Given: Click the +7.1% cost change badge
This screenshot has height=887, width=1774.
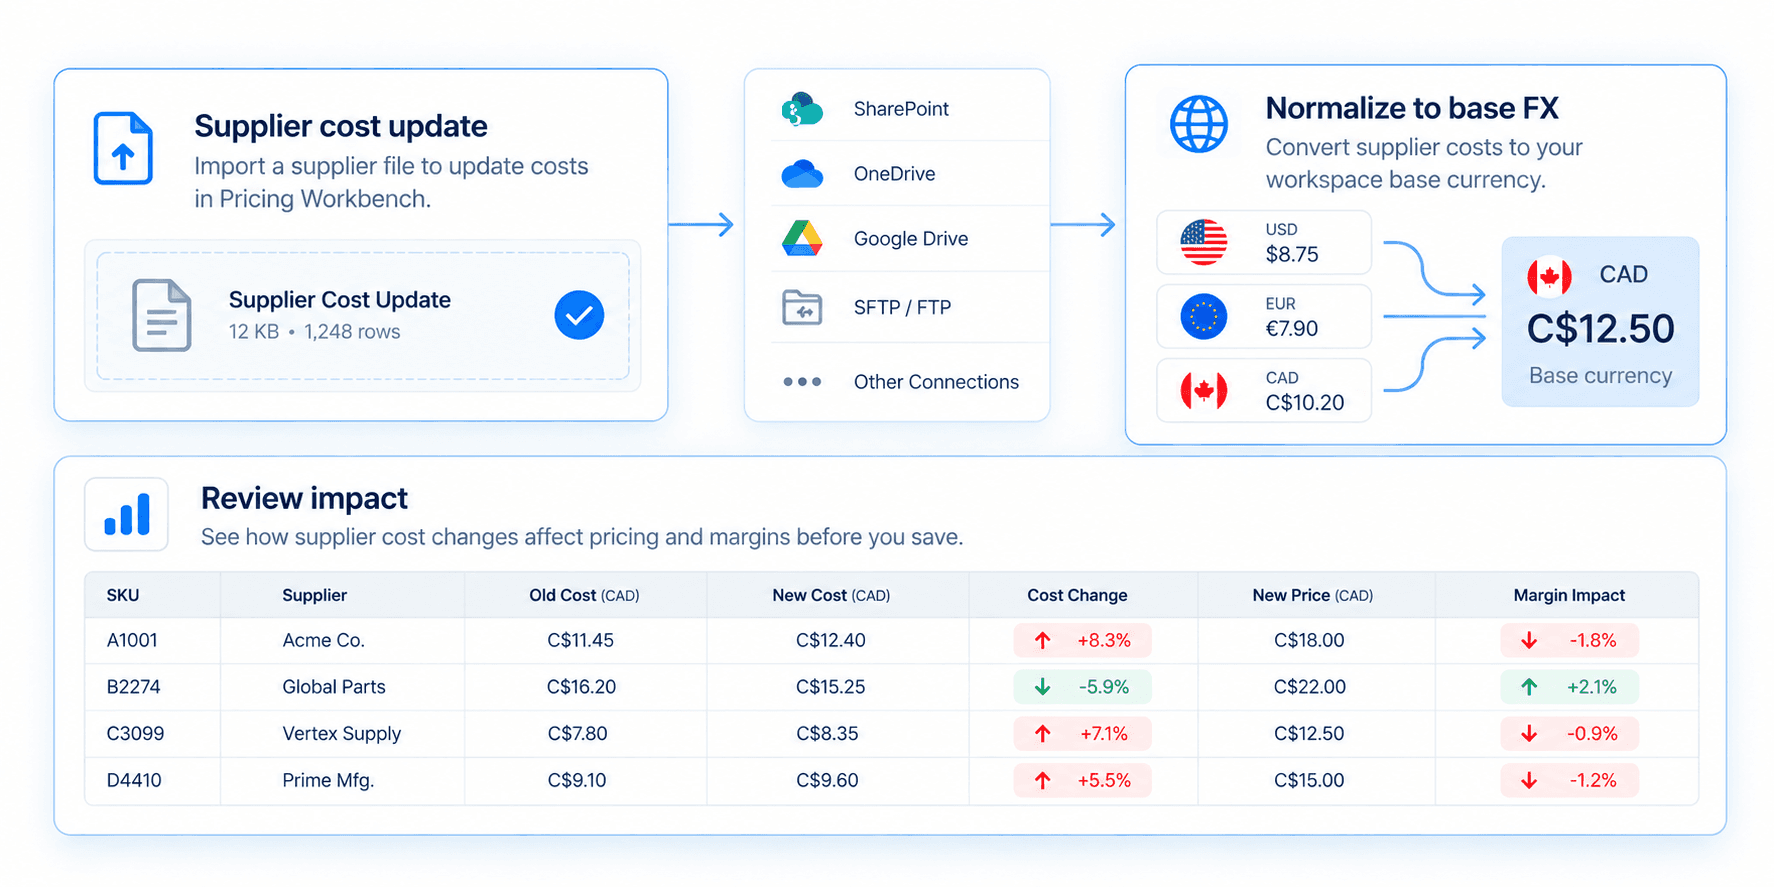Looking at the screenshot, I should click(1082, 734).
